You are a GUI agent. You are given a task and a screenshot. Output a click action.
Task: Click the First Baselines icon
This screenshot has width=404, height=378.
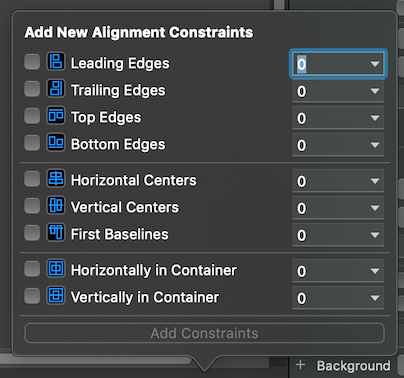coord(56,233)
